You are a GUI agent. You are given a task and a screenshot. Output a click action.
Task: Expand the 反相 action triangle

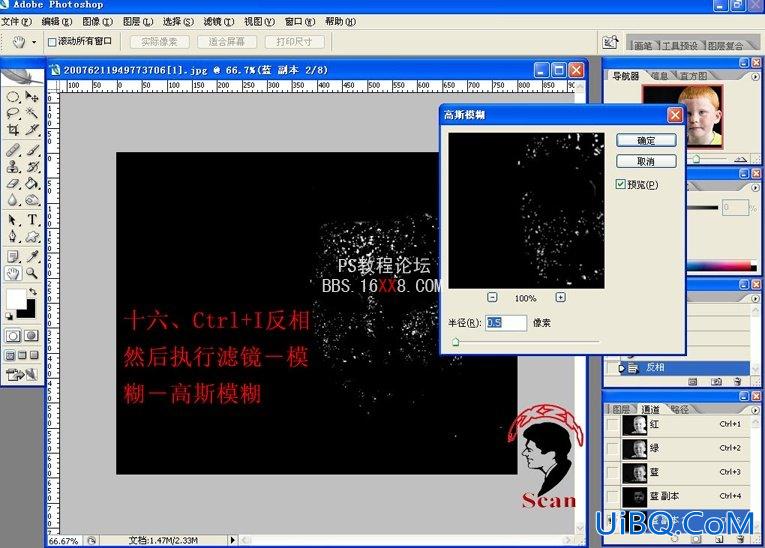622,368
